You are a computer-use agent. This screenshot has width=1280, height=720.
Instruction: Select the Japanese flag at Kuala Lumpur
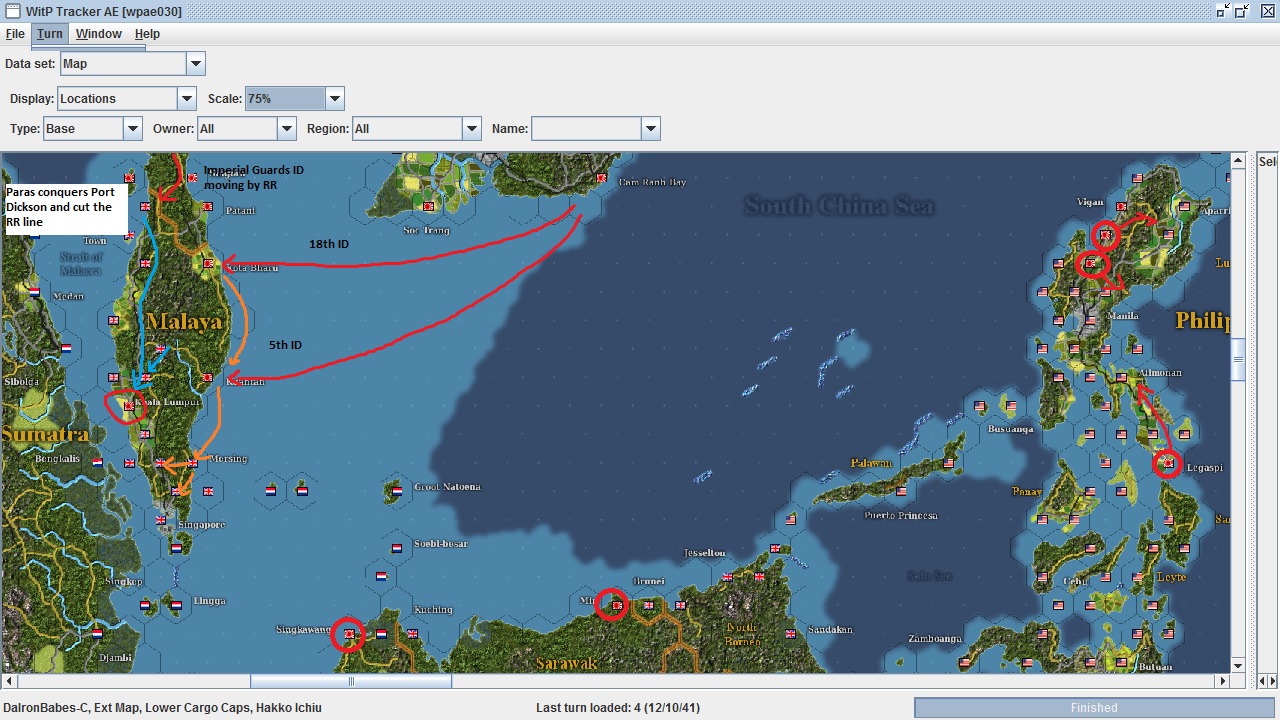pos(129,407)
